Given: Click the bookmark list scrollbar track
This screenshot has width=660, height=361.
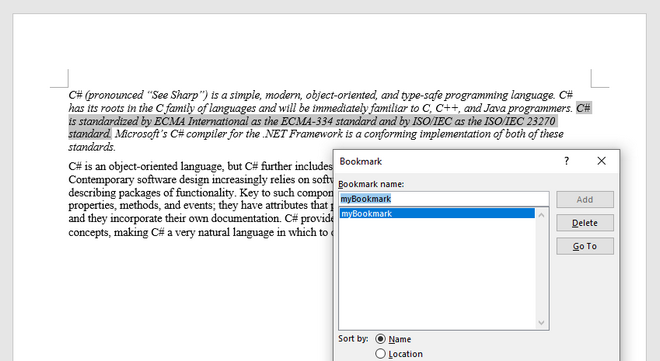Looking at the screenshot, I should pyautogui.click(x=541, y=269).
